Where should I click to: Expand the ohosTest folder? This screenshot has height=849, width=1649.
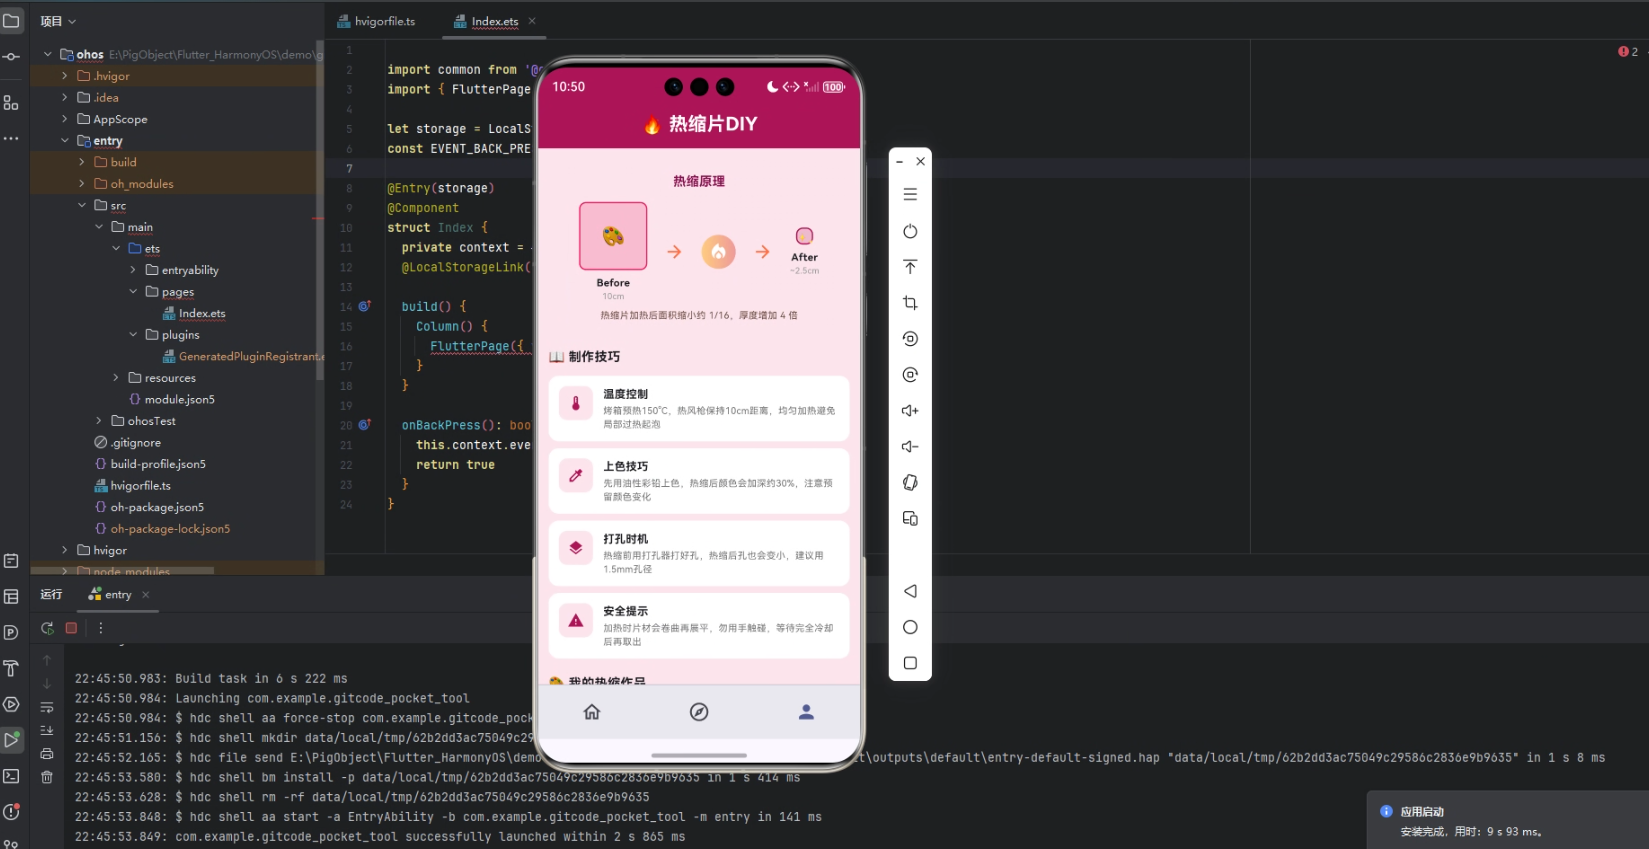(99, 421)
